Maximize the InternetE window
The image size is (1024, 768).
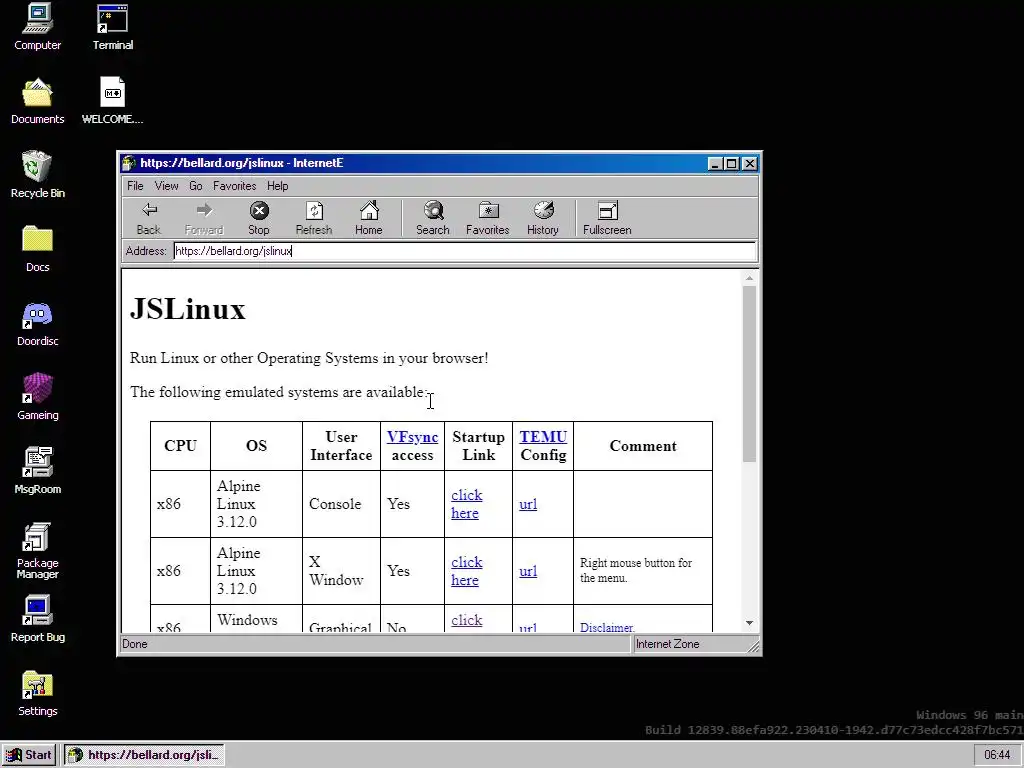[x=731, y=164]
